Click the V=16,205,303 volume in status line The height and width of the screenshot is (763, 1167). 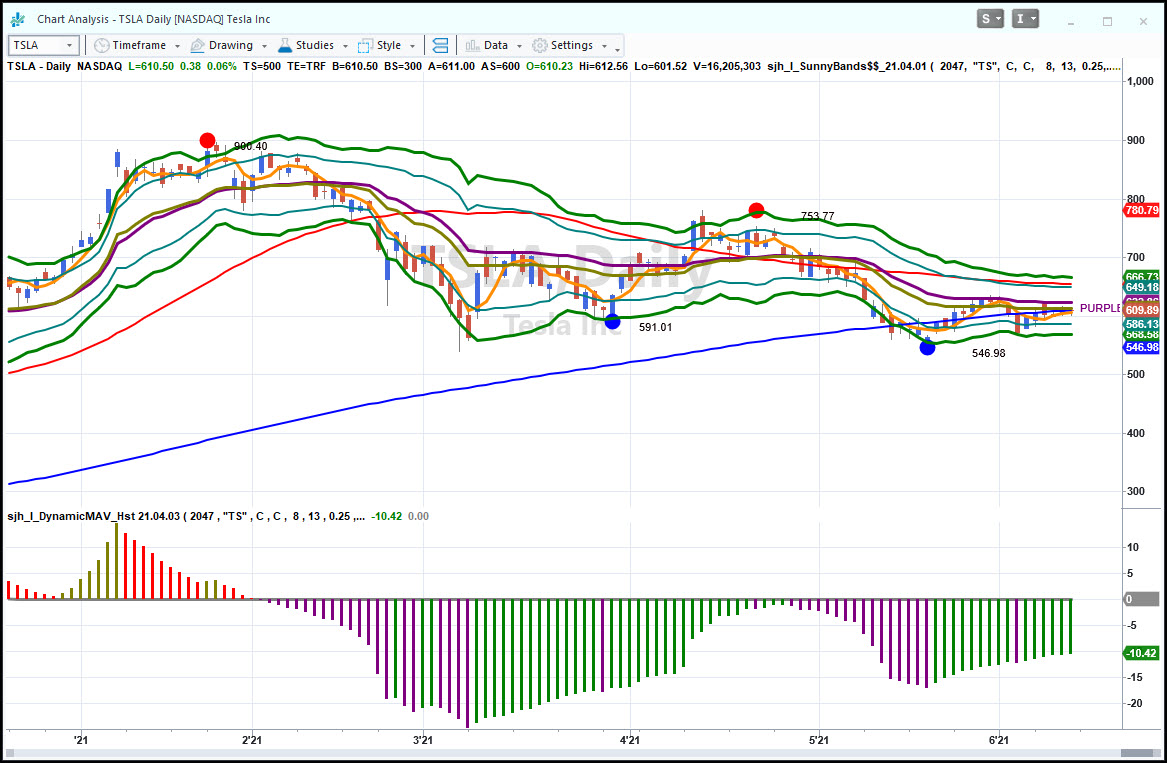point(726,66)
